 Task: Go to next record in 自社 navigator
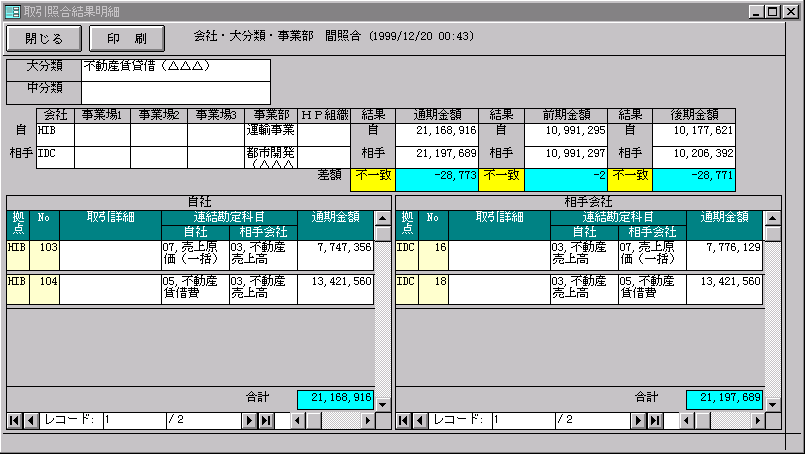[x=250, y=421]
